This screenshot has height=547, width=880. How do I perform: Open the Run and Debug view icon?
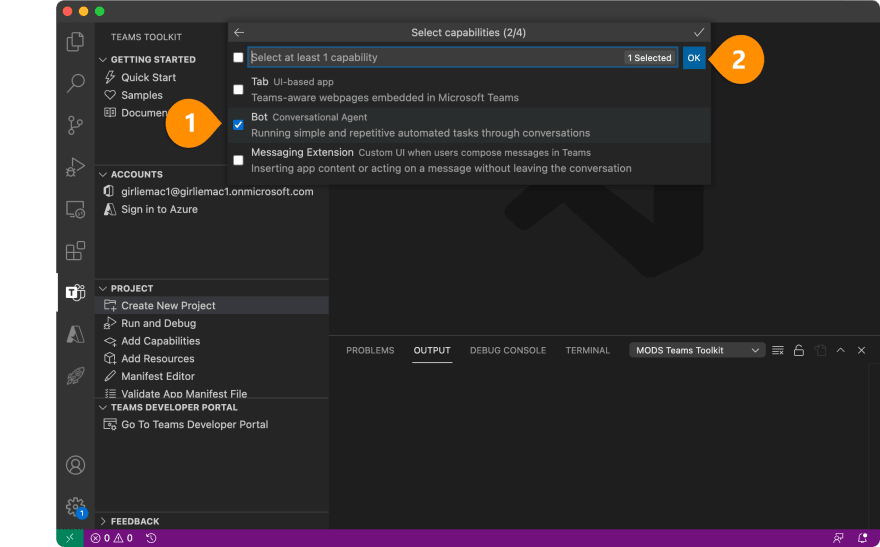75,167
